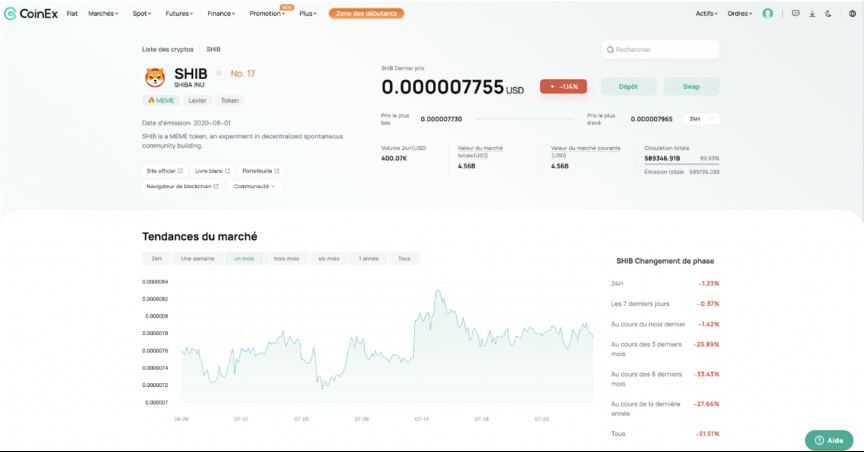Viewport: 864px width, 452px height.
Task: Open the Fiat menu item
Action: click(x=72, y=14)
